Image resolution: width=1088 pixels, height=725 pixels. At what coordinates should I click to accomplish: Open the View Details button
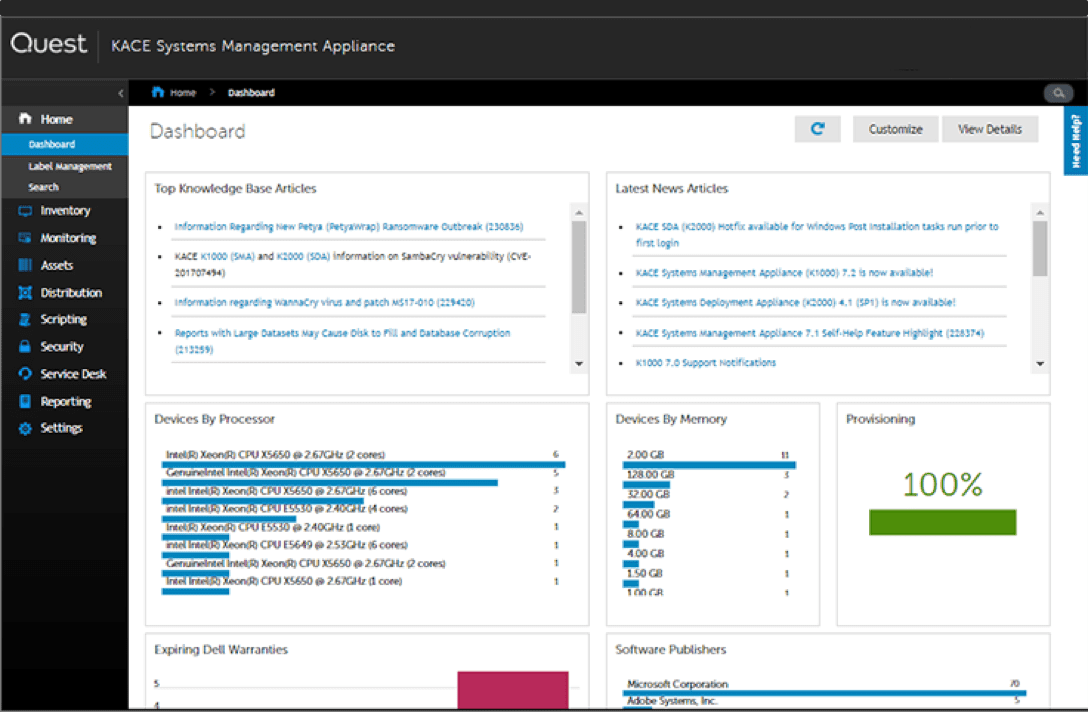(x=989, y=129)
